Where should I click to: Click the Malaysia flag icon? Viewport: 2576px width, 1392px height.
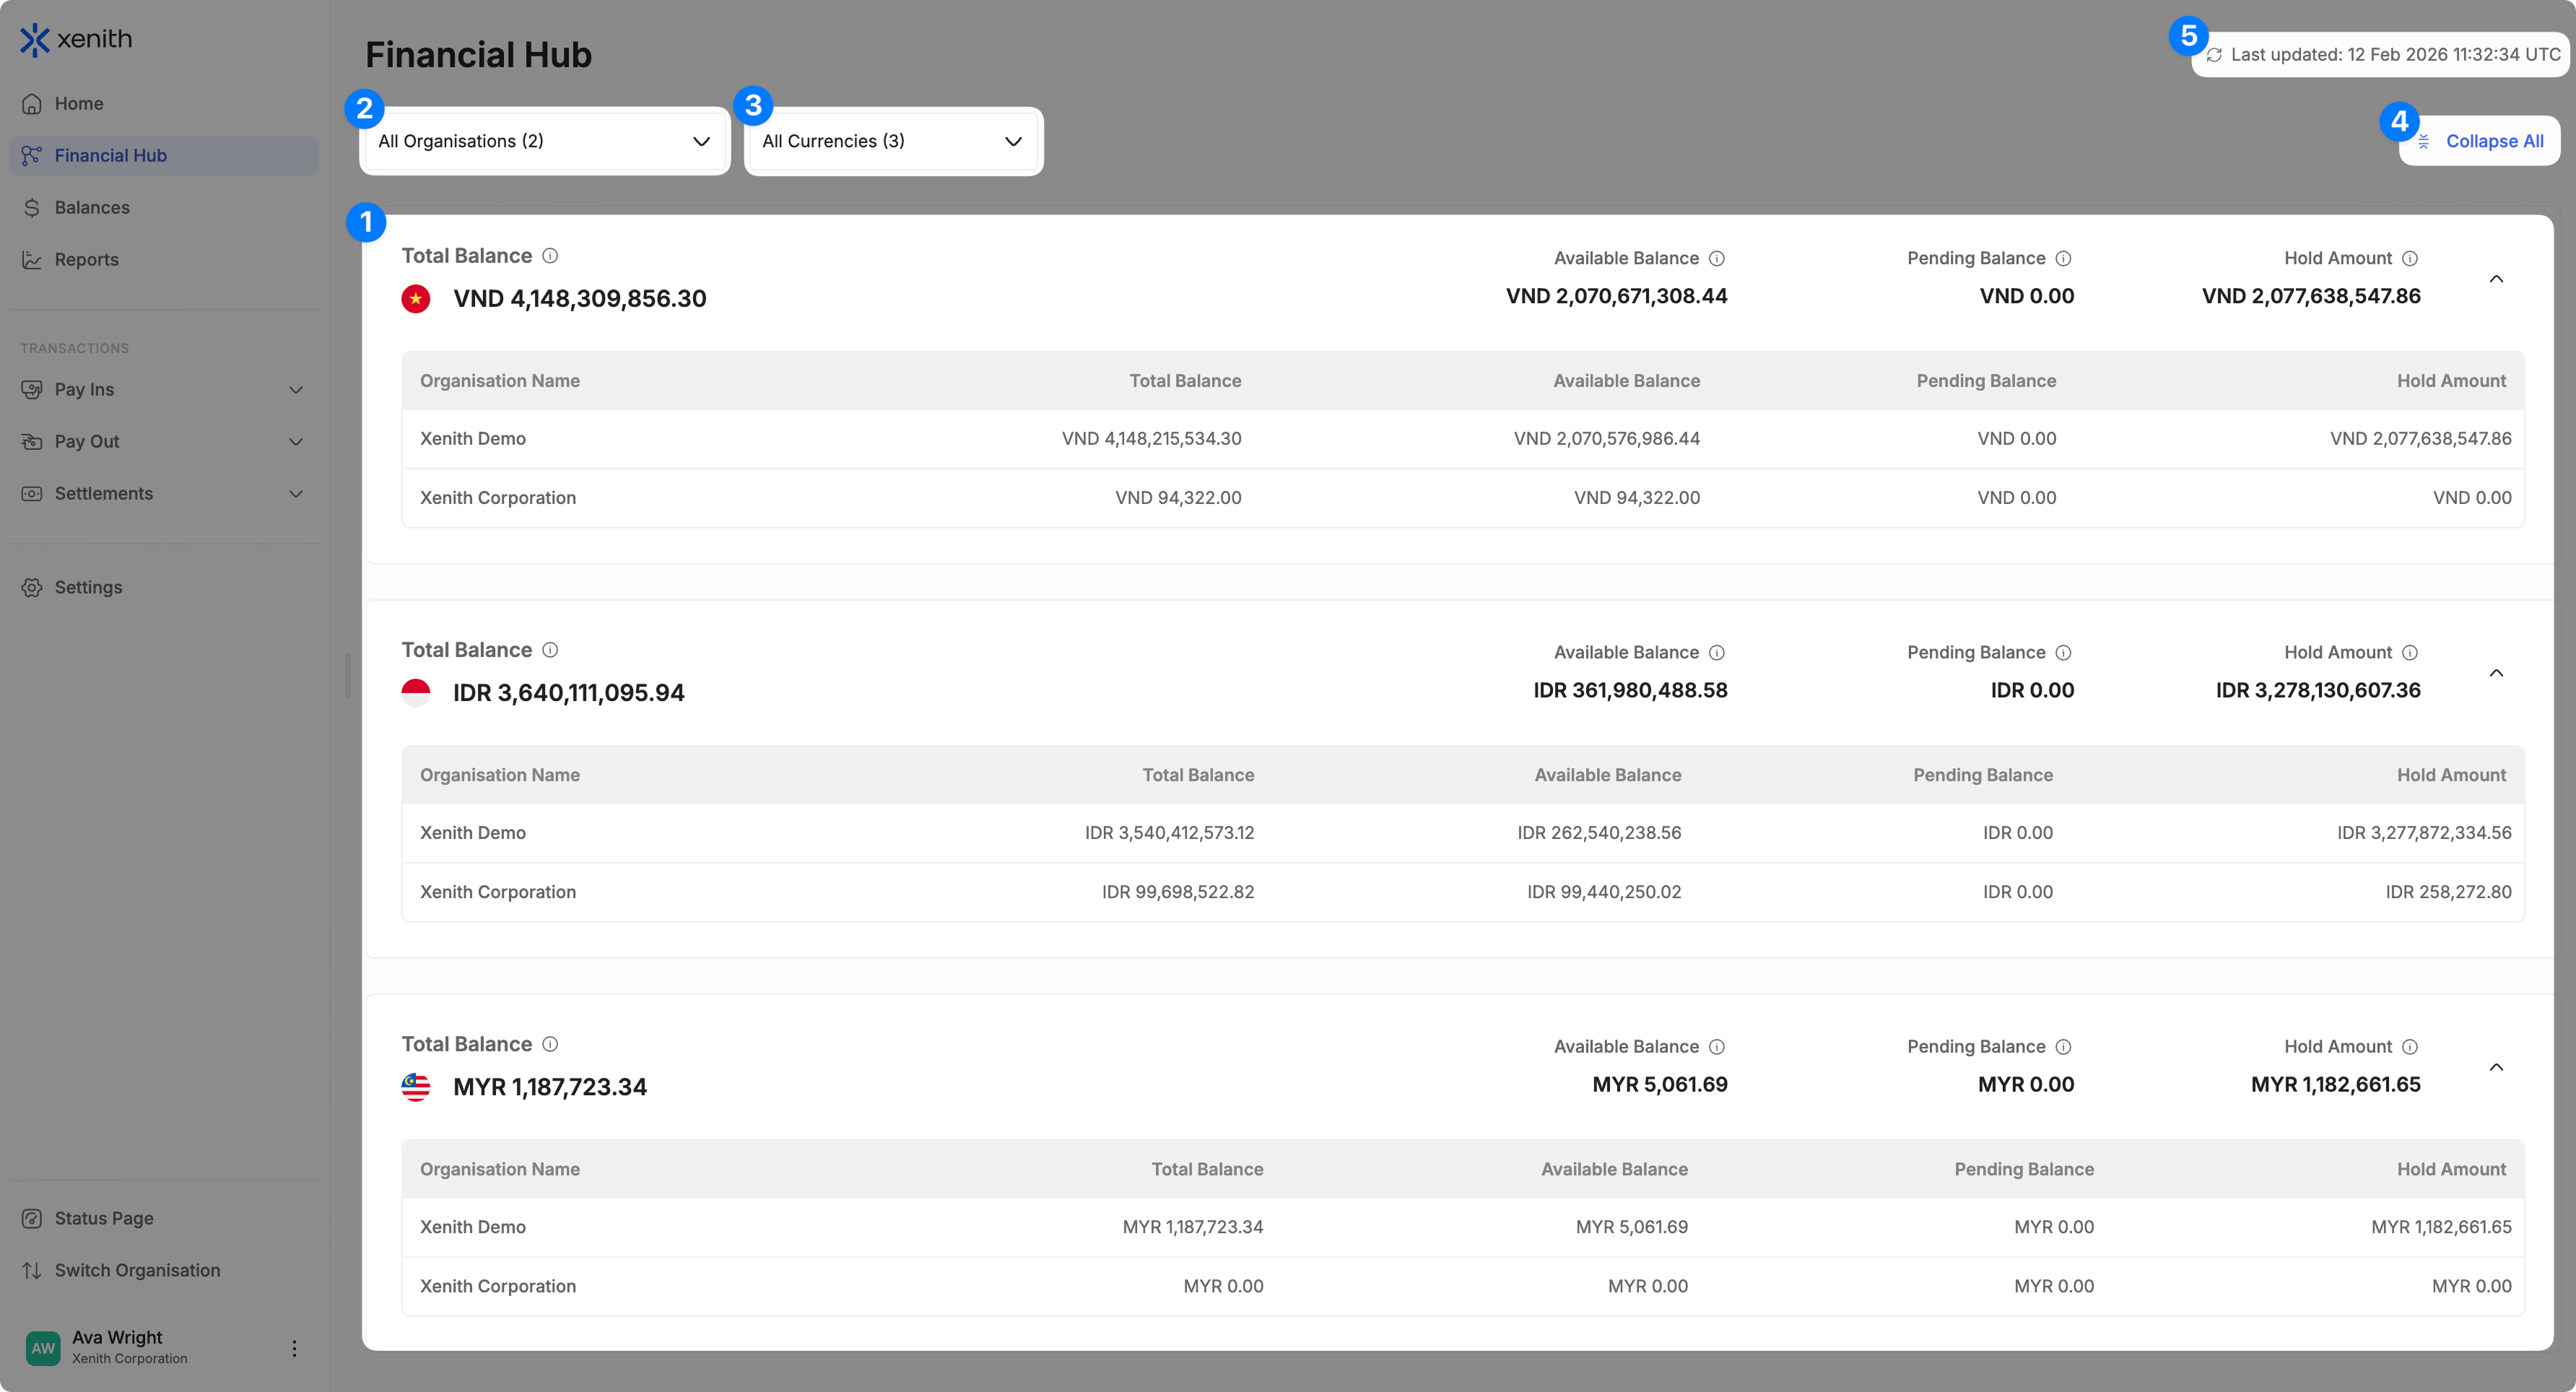(x=416, y=1087)
